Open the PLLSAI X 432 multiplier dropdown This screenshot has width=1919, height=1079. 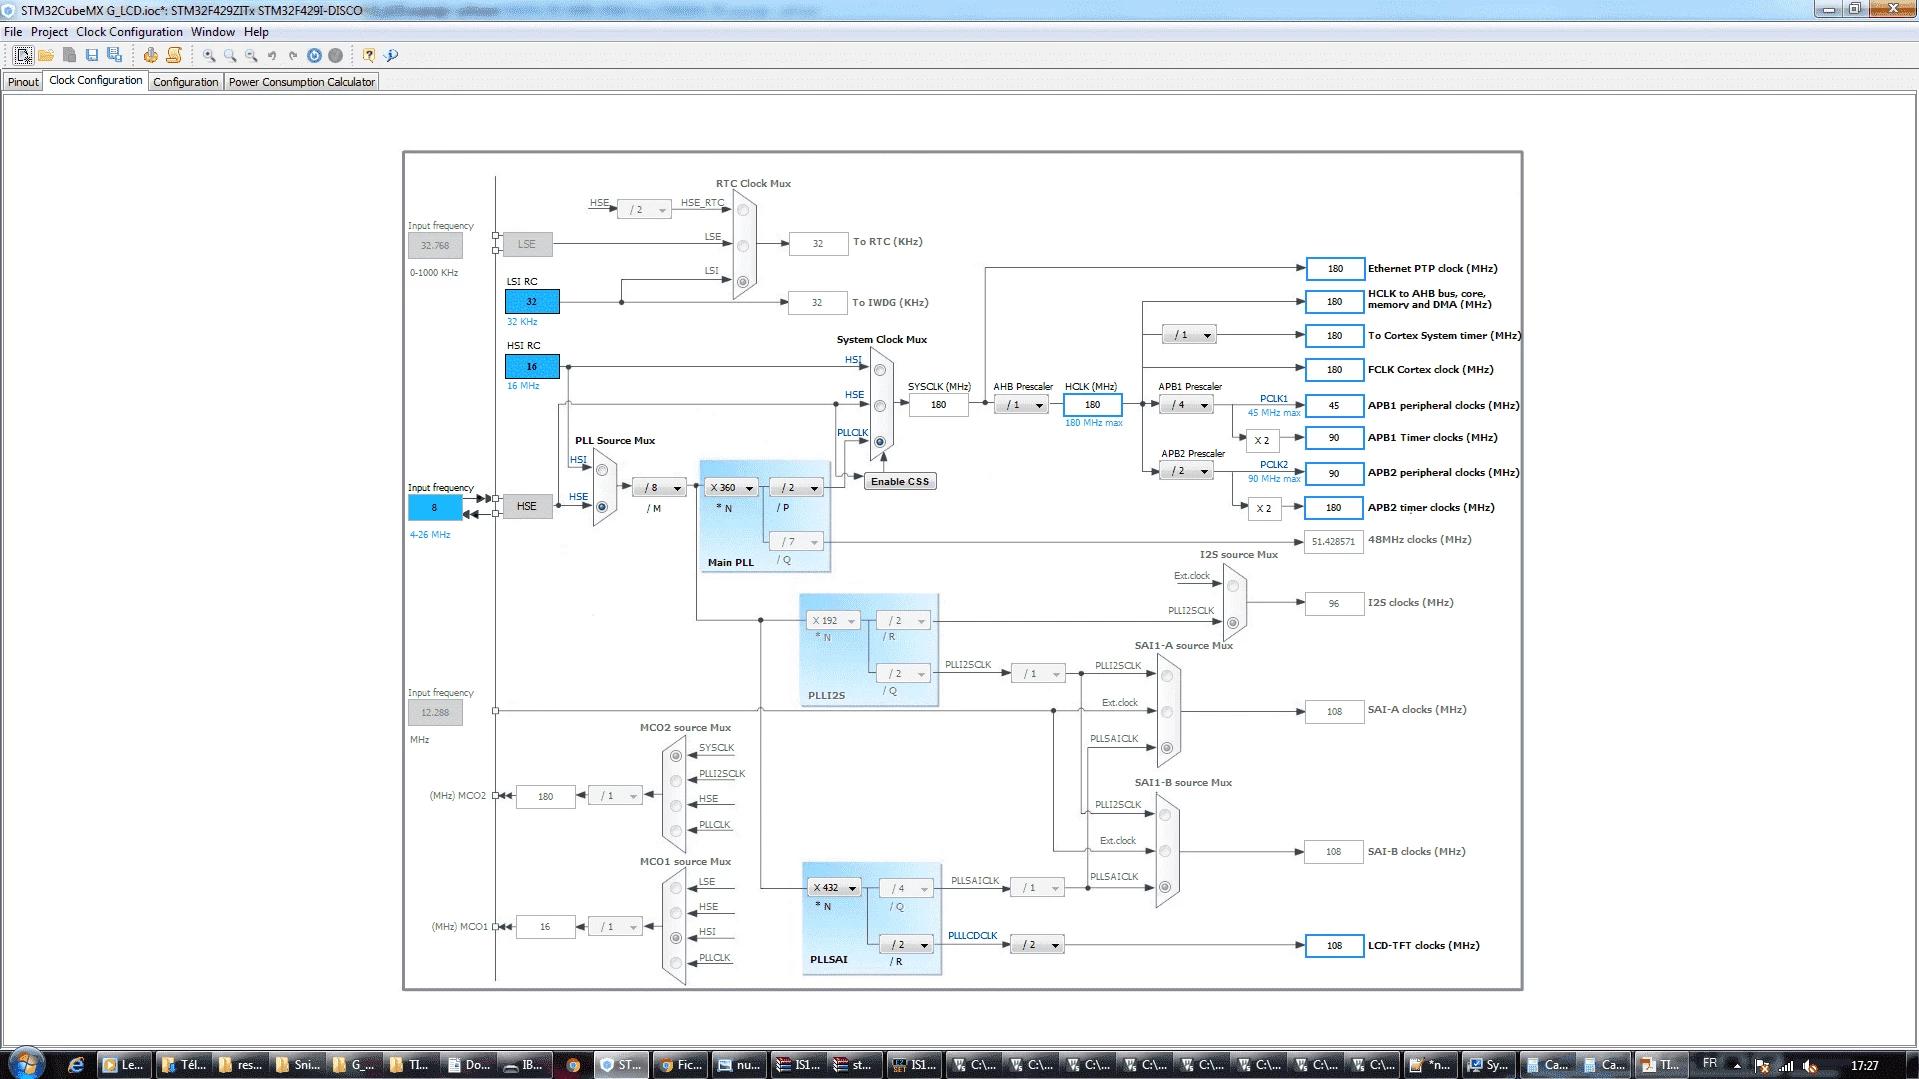[835, 888]
